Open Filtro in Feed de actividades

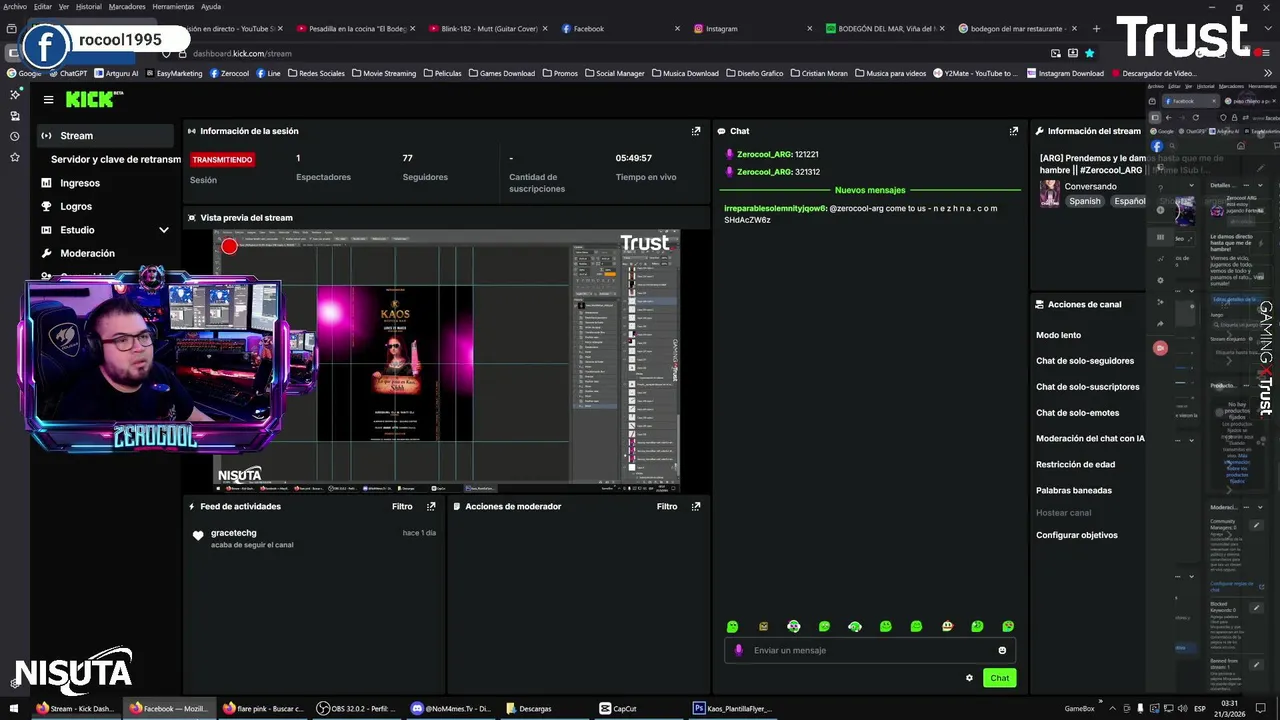pyautogui.click(x=402, y=506)
